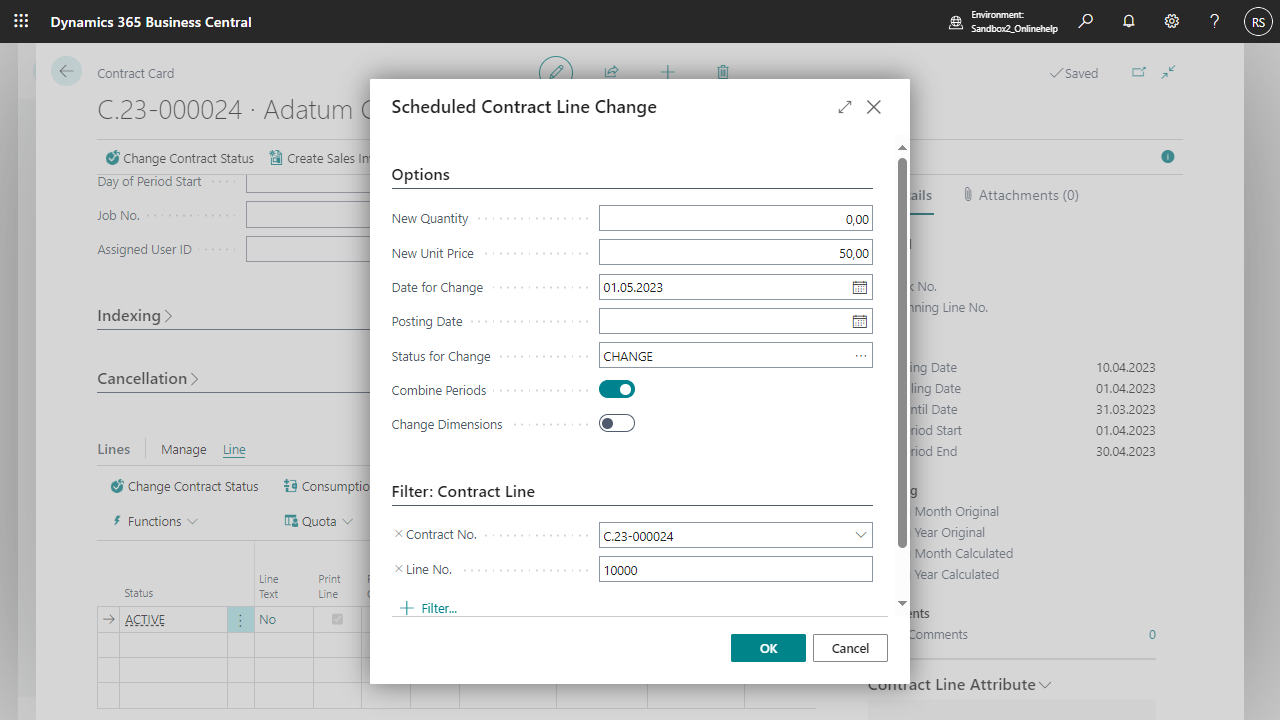Remove the Contract No. filter
The height and width of the screenshot is (720, 1280).
click(x=398, y=535)
